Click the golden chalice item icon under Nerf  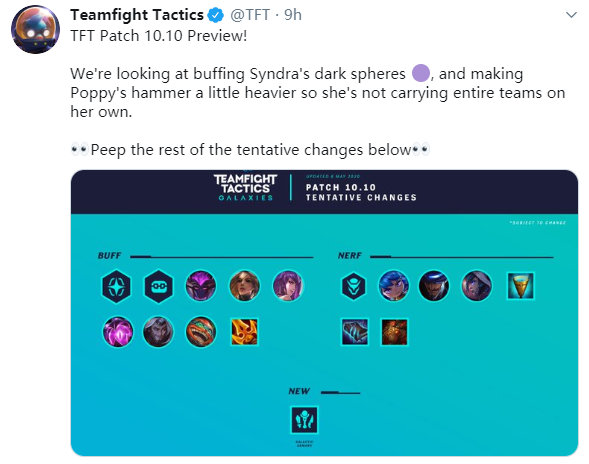(x=520, y=286)
